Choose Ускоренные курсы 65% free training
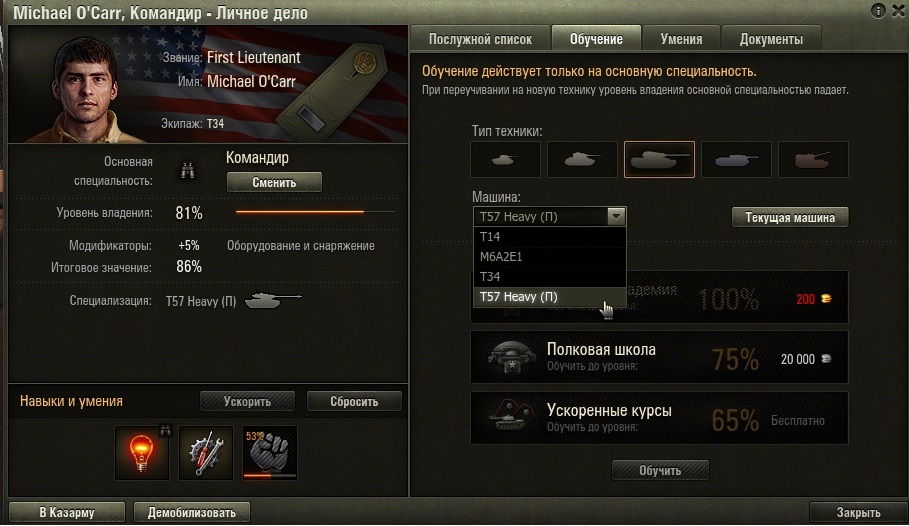 click(659, 418)
